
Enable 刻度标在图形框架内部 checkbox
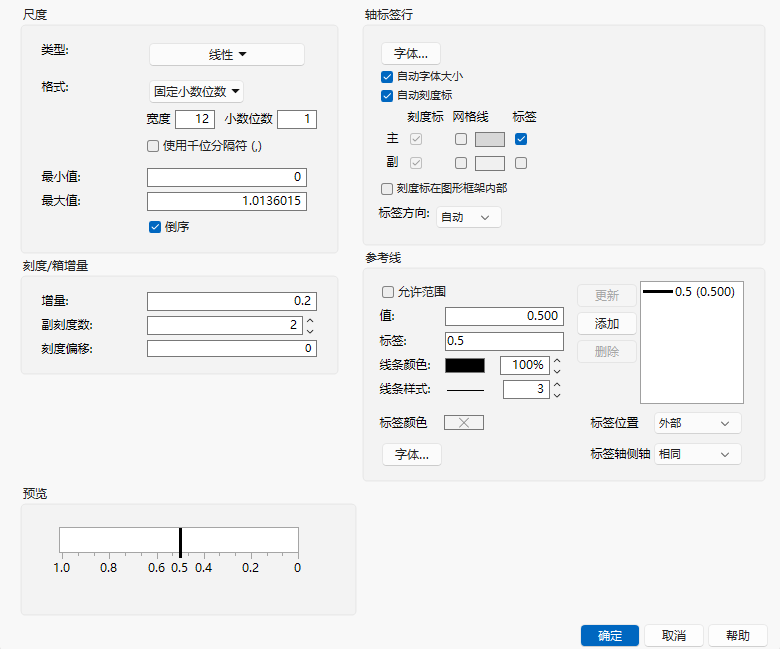click(x=387, y=189)
